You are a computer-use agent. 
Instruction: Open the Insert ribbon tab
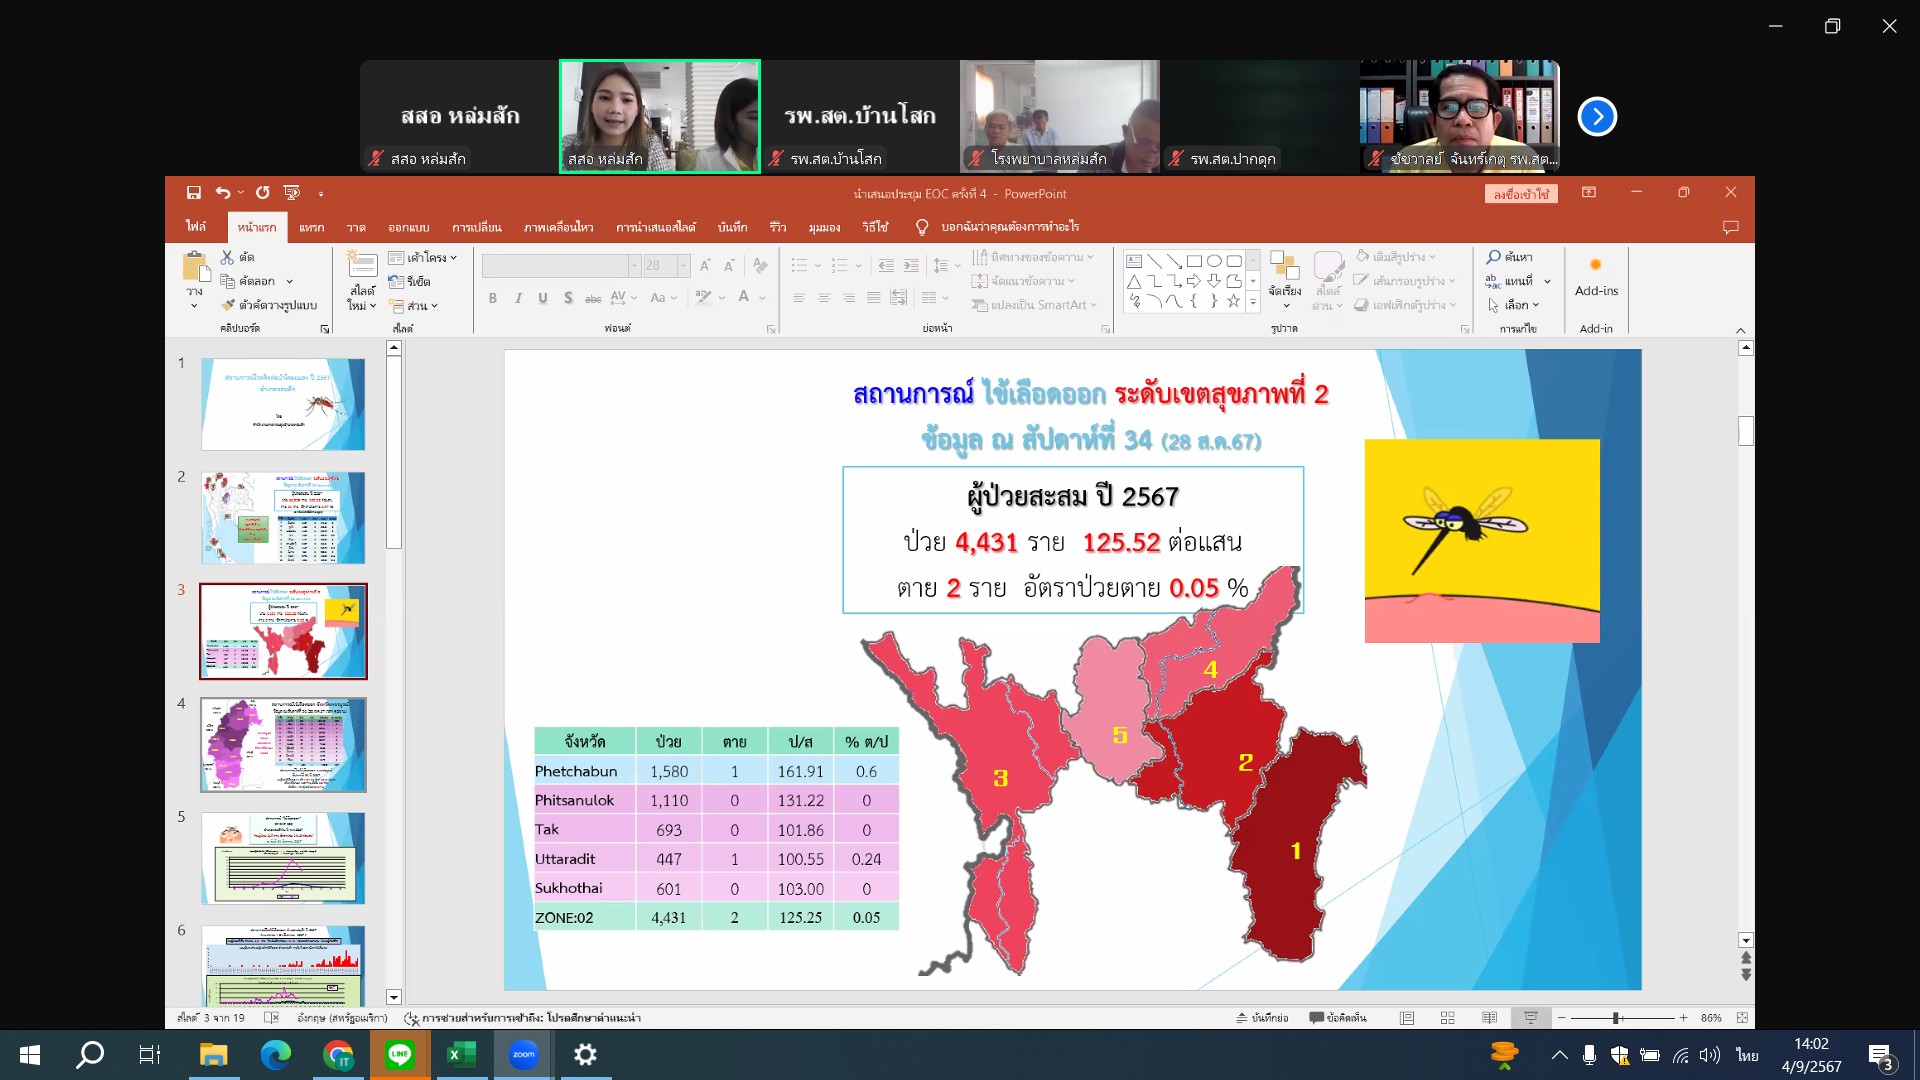[x=311, y=227]
